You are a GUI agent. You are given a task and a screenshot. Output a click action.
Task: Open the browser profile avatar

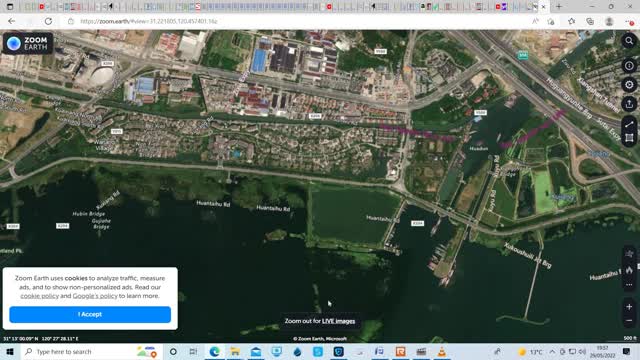point(609,21)
